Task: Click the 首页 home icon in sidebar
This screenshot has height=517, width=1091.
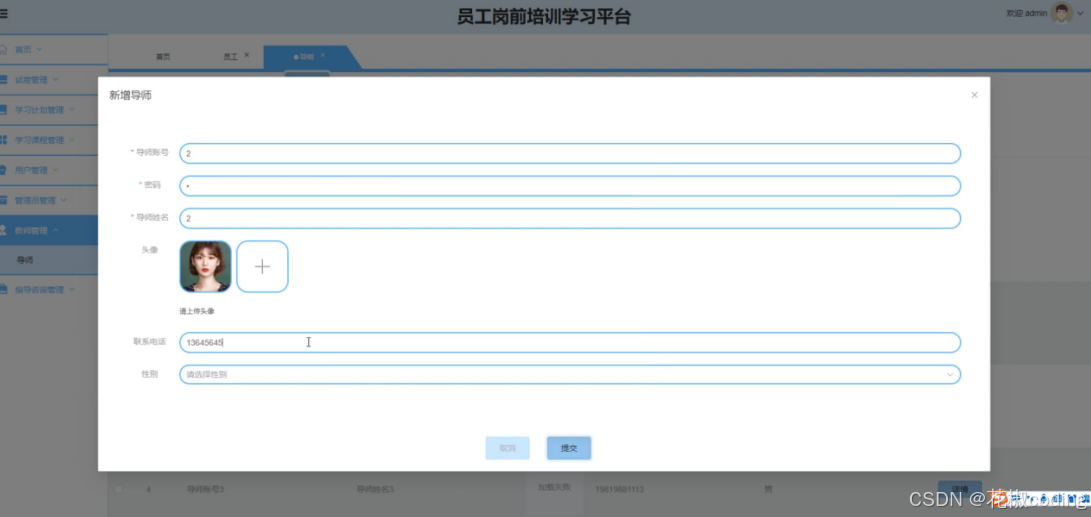Action: click(3, 50)
